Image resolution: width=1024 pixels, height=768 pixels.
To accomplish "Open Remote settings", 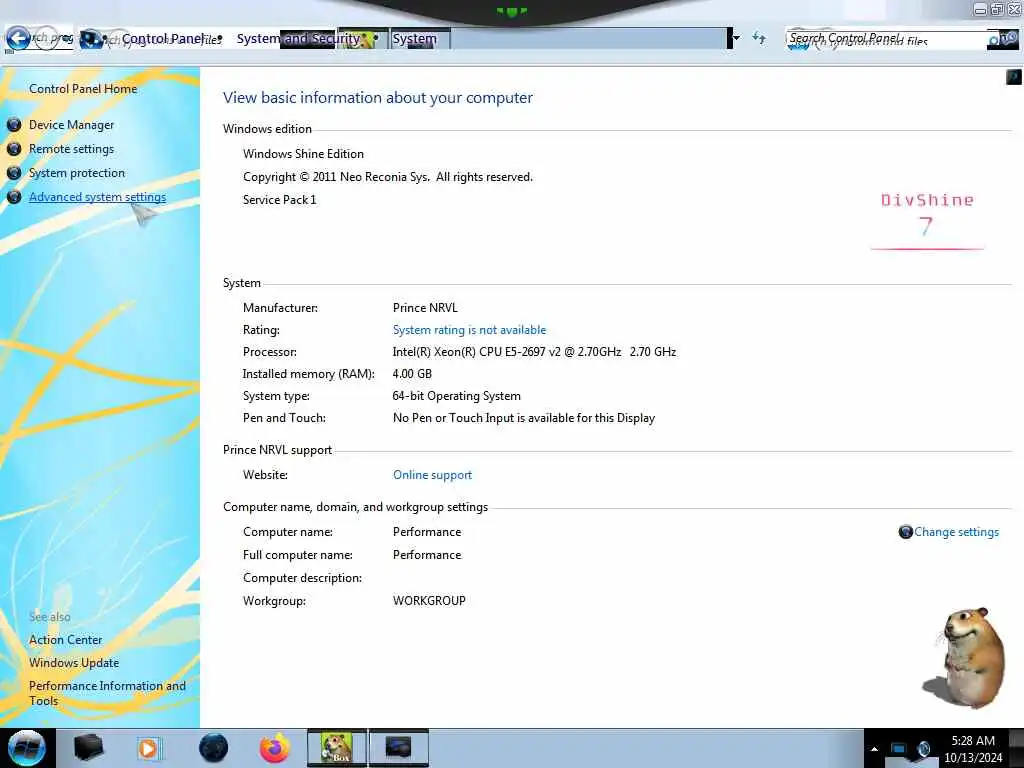I will click(x=71, y=149).
